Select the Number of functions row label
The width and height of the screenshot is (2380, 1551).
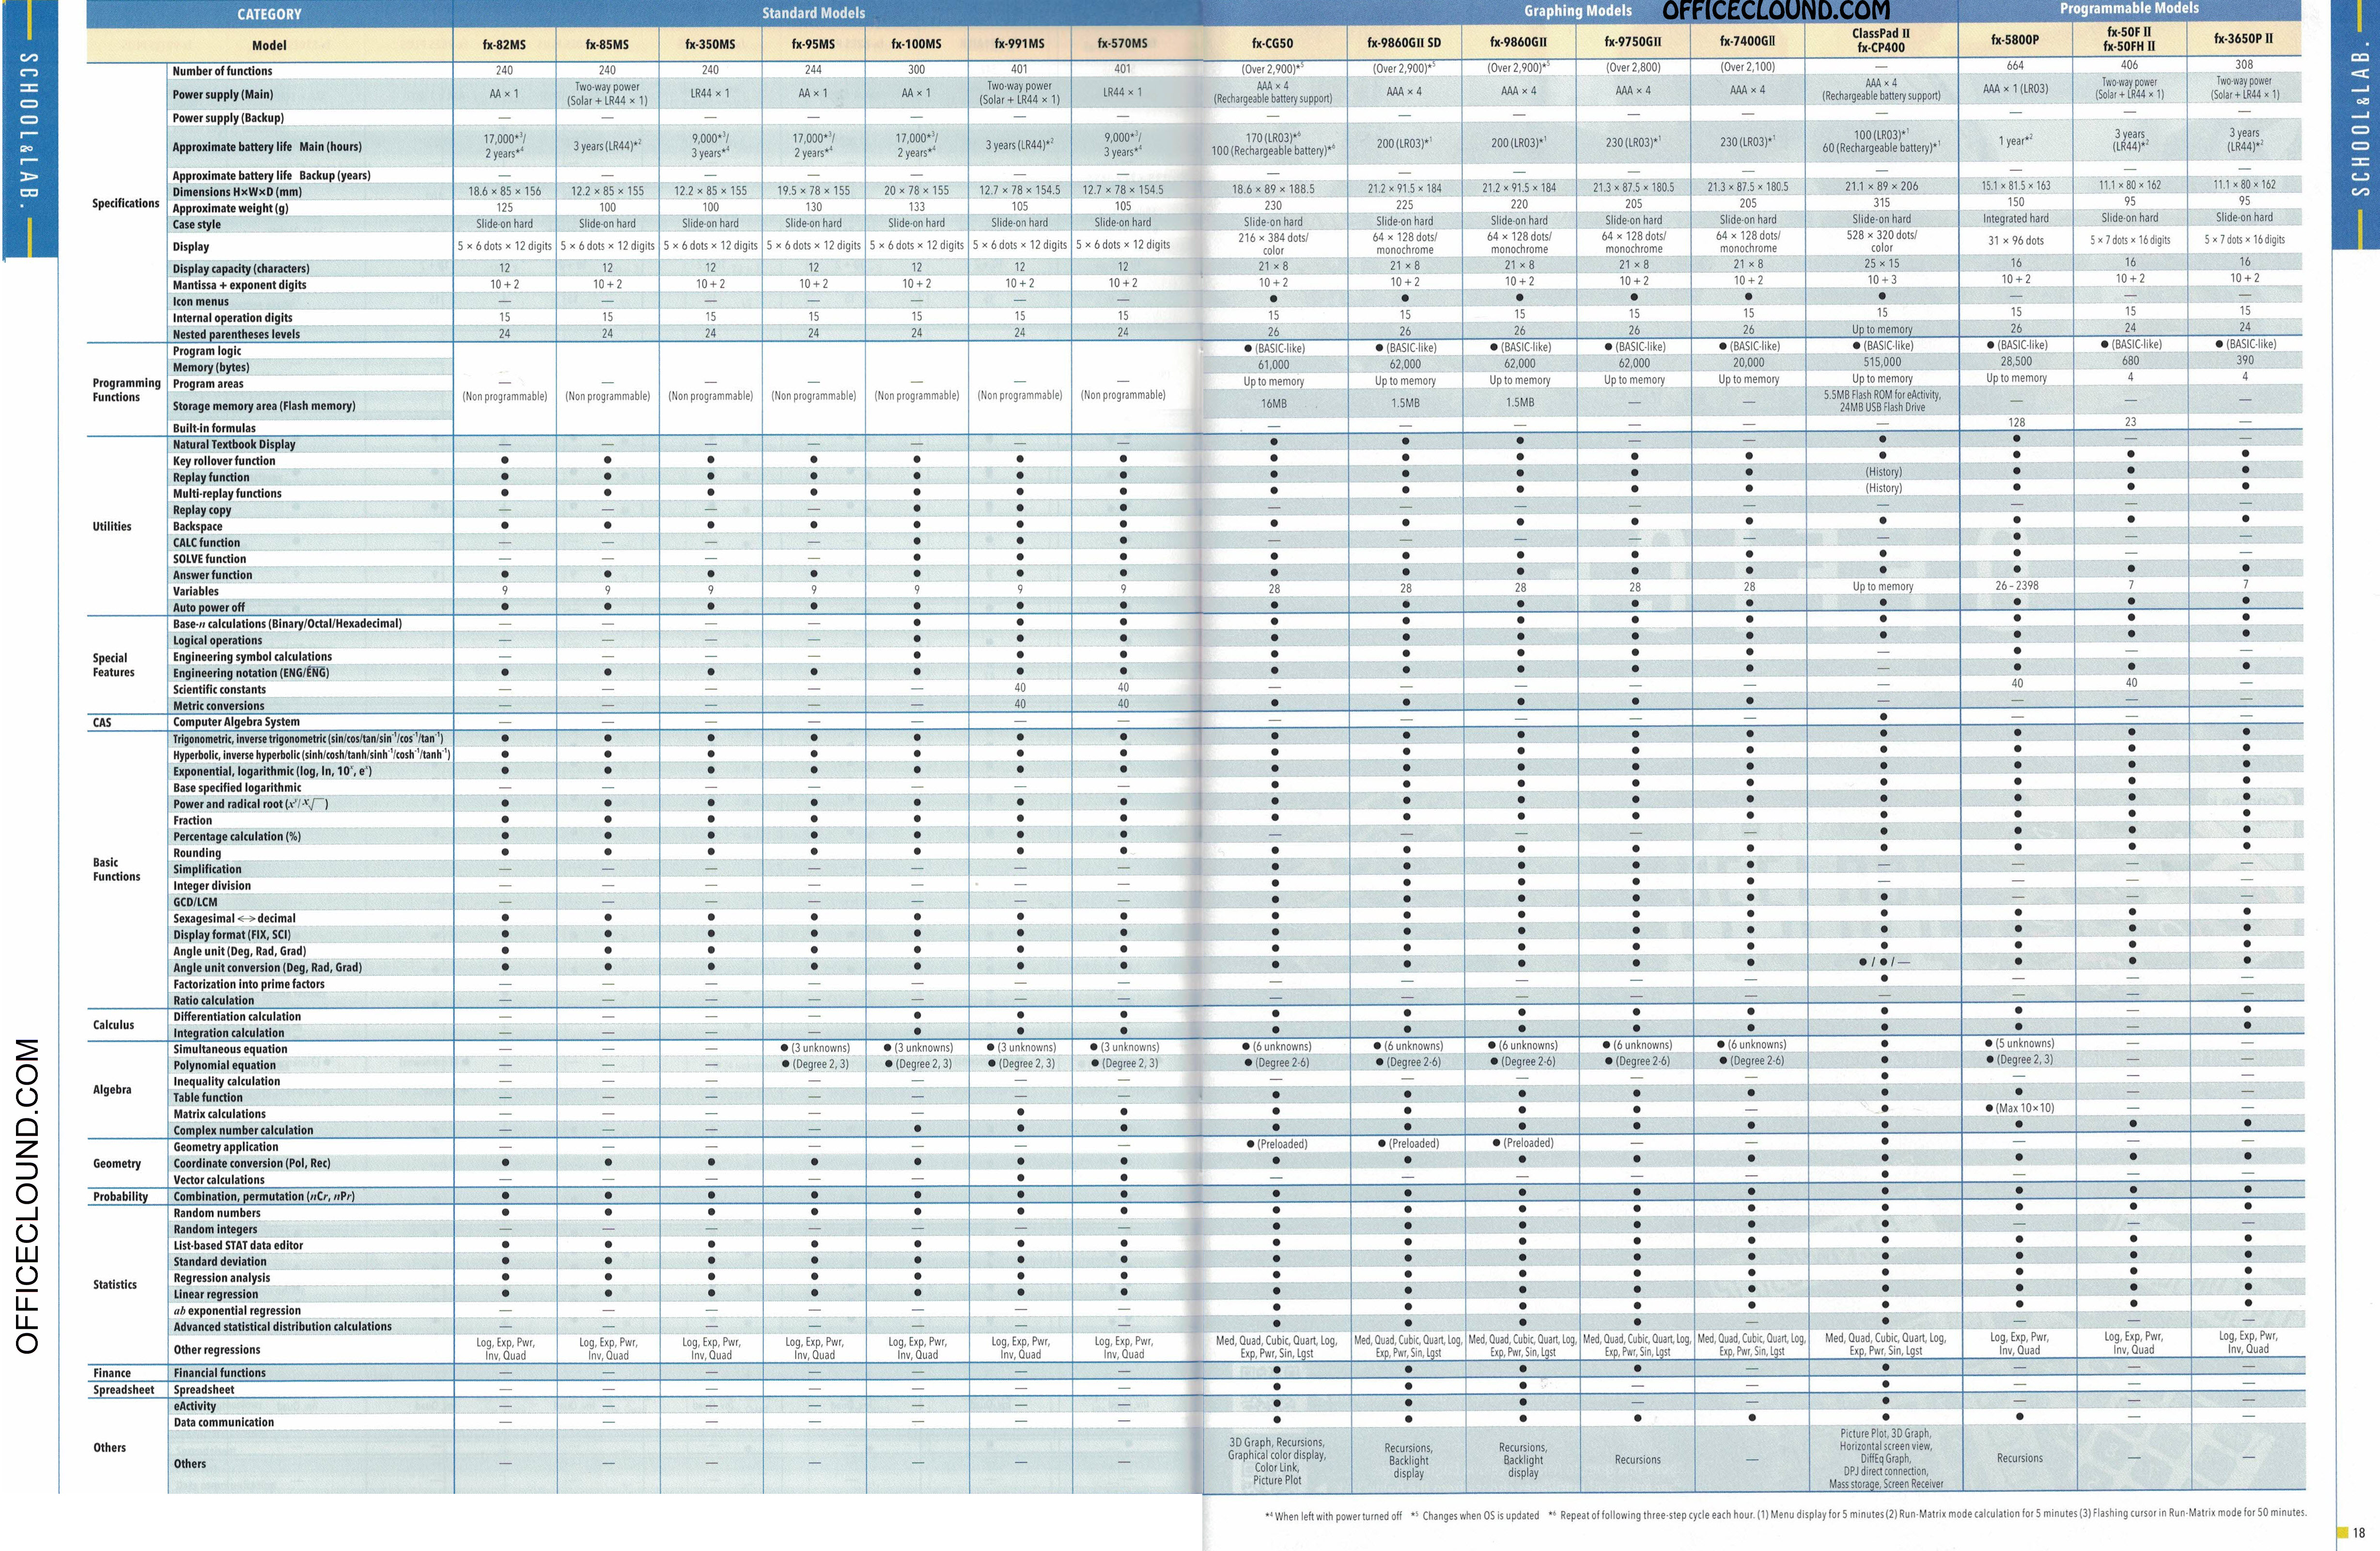click(222, 71)
